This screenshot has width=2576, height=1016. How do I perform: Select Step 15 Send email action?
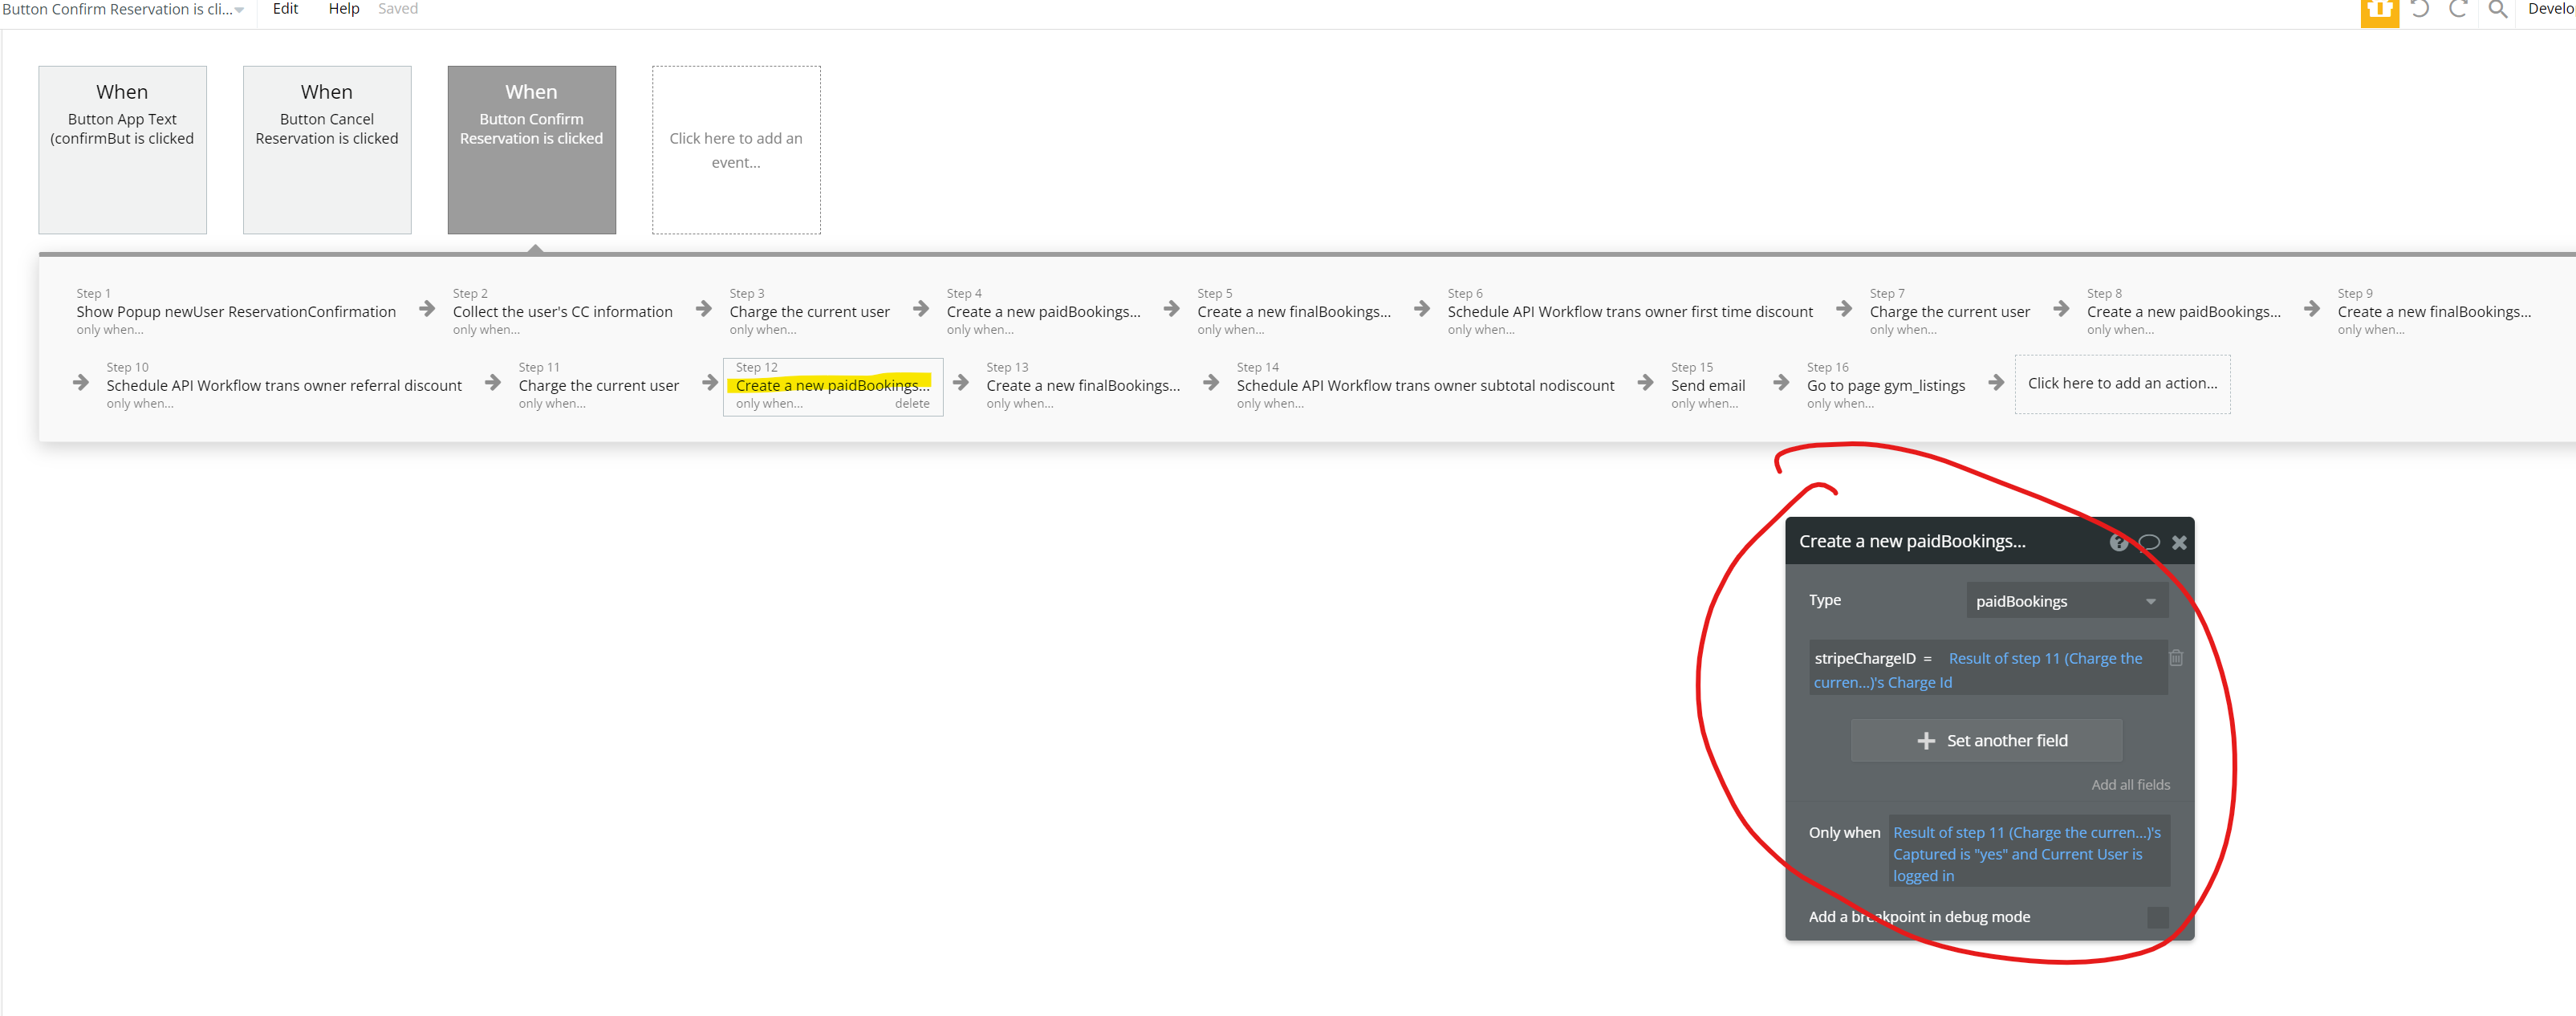(1707, 385)
